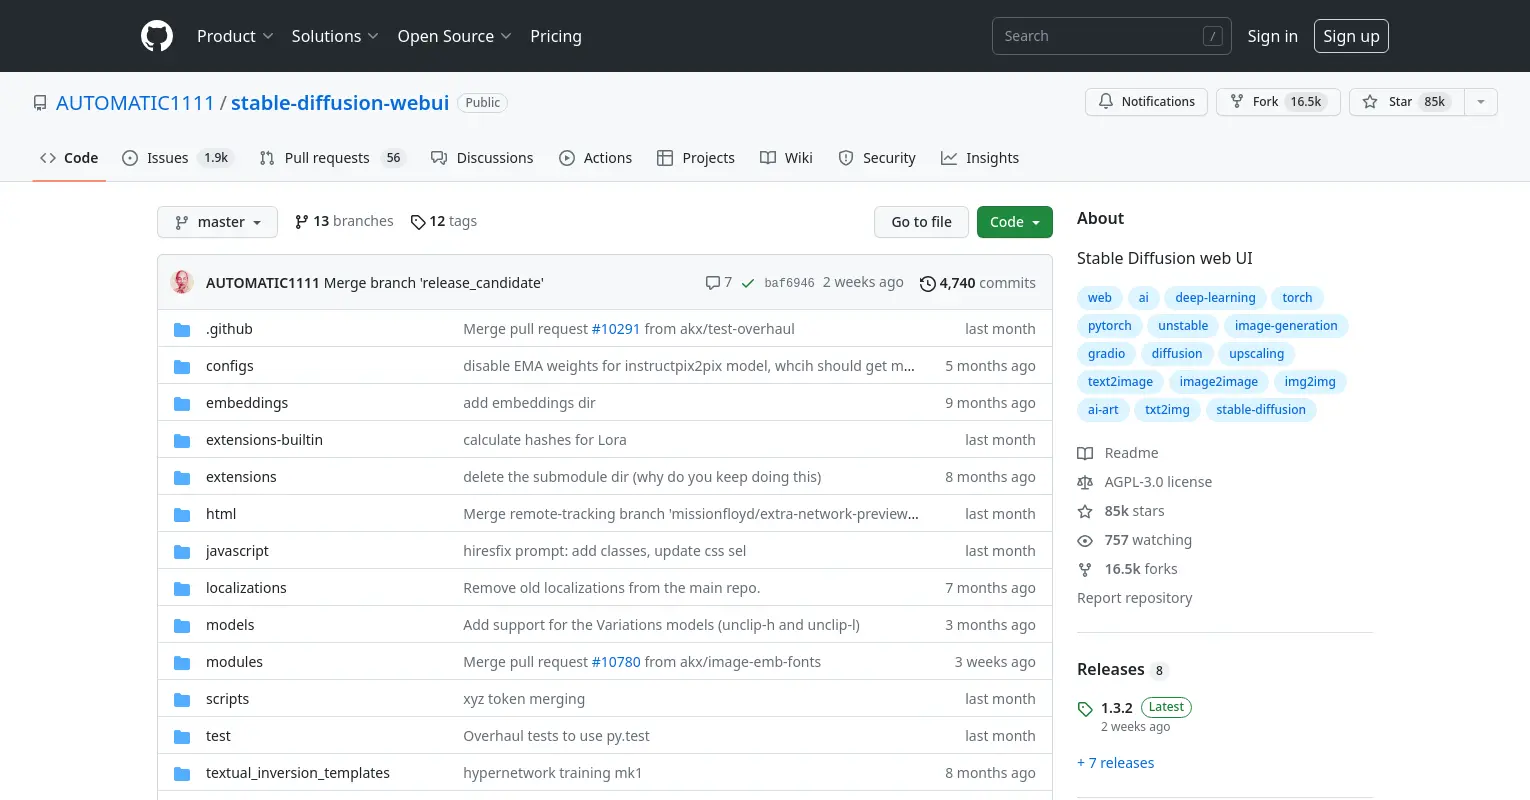Open the green Code dropdown button
1530x800 pixels.
coord(1014,222)
